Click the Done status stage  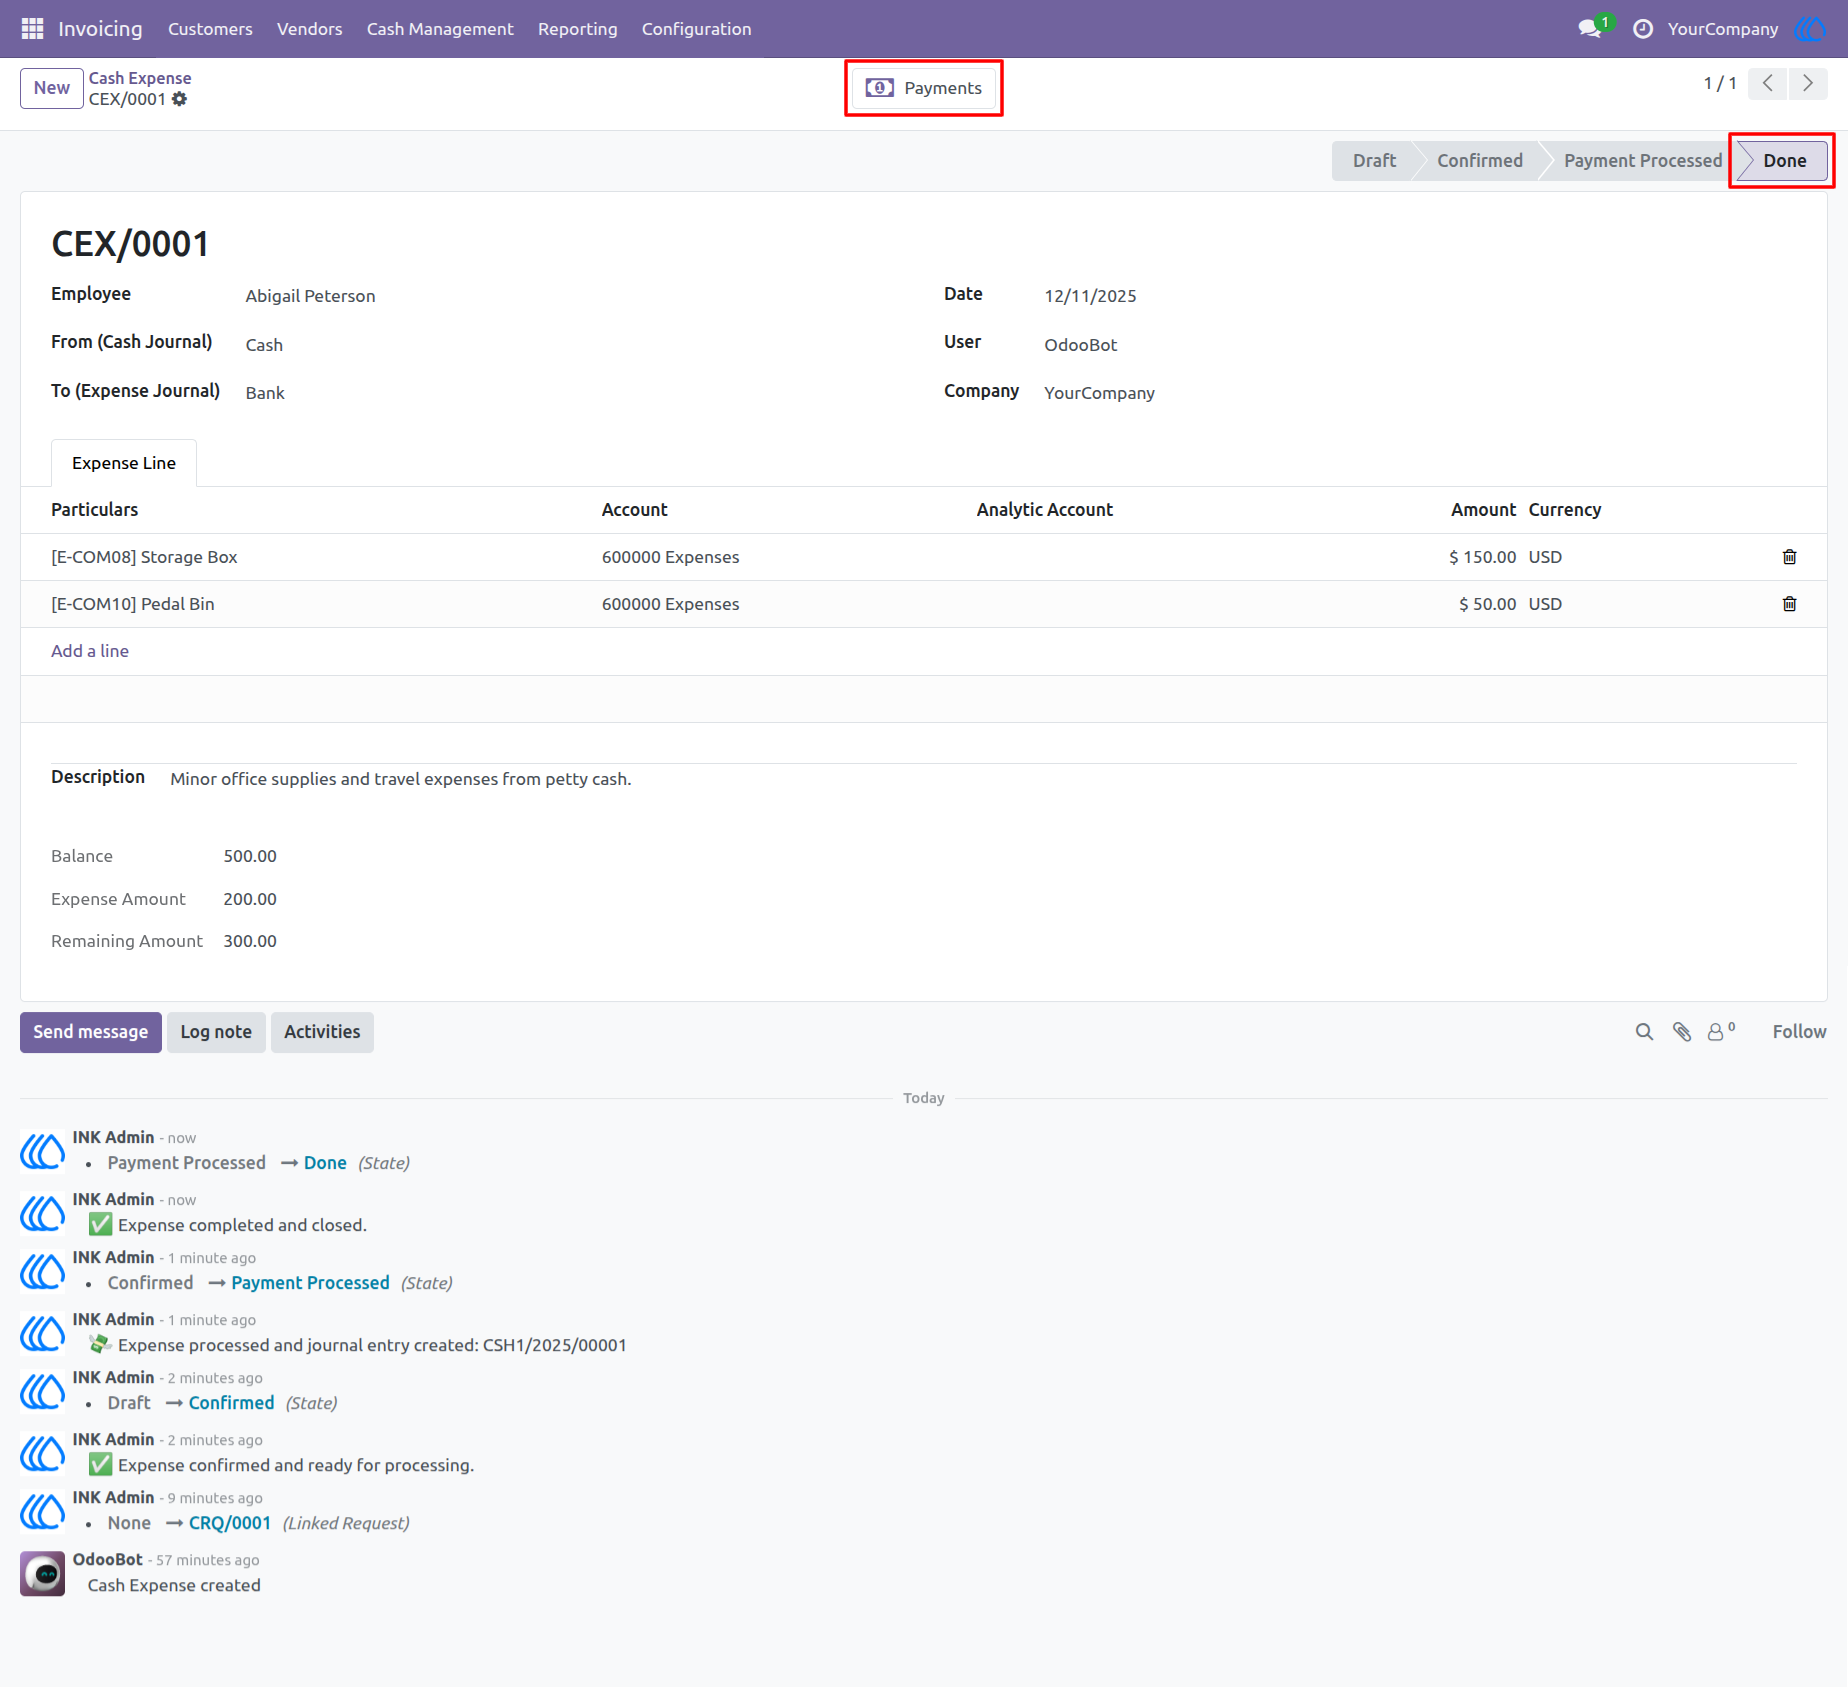click(1784, 161)
